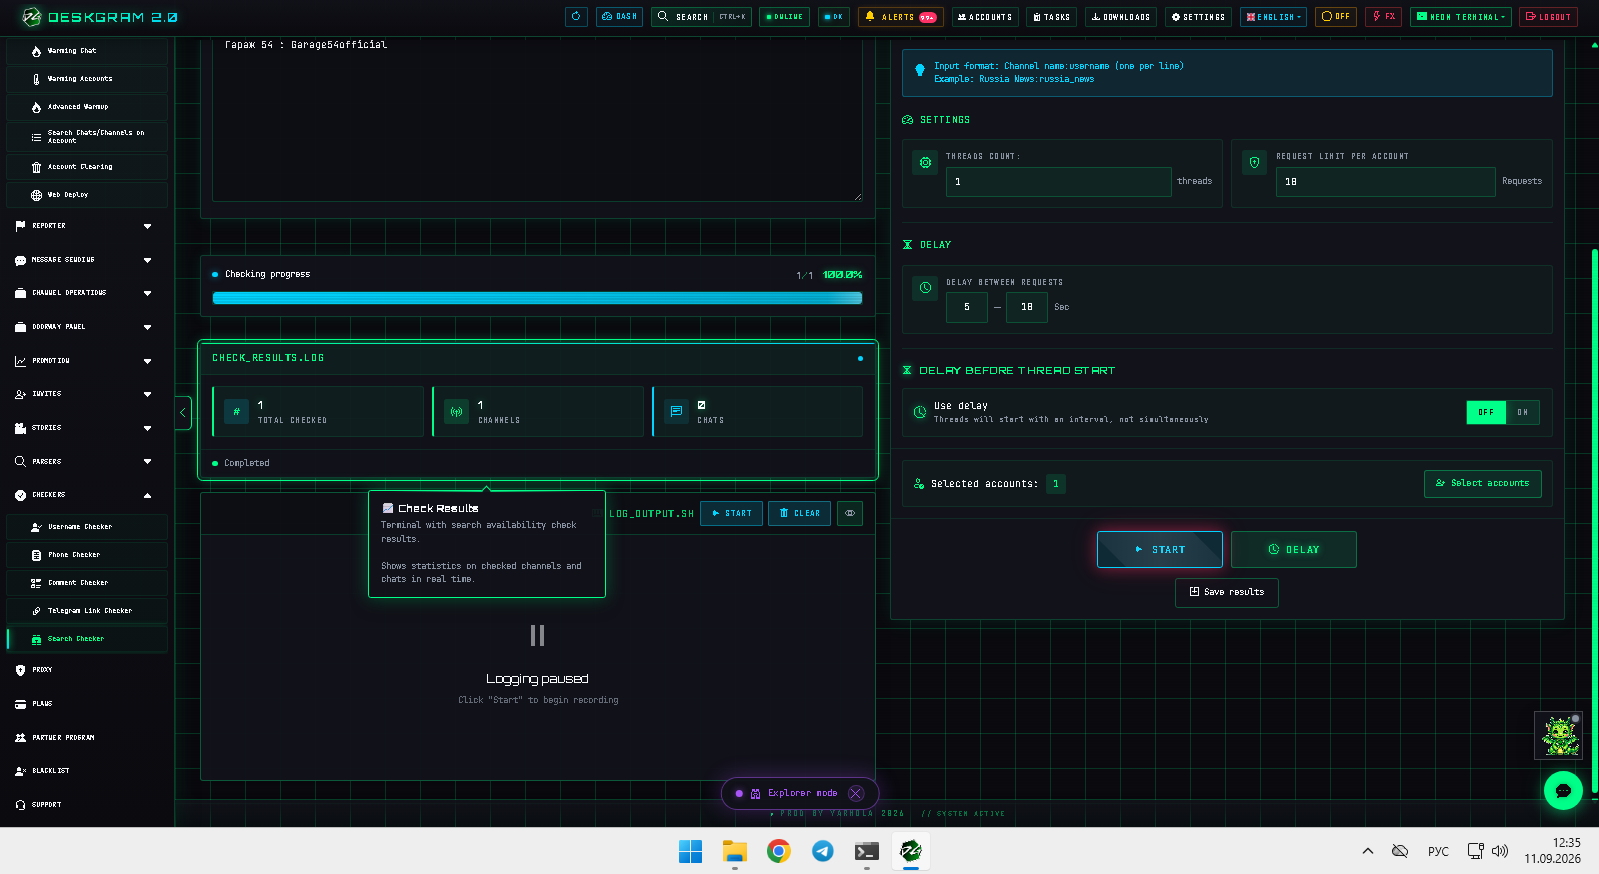Open the Search box in top bar
The height and width of the screenshot is (874, 1599).
click(701, 17)
